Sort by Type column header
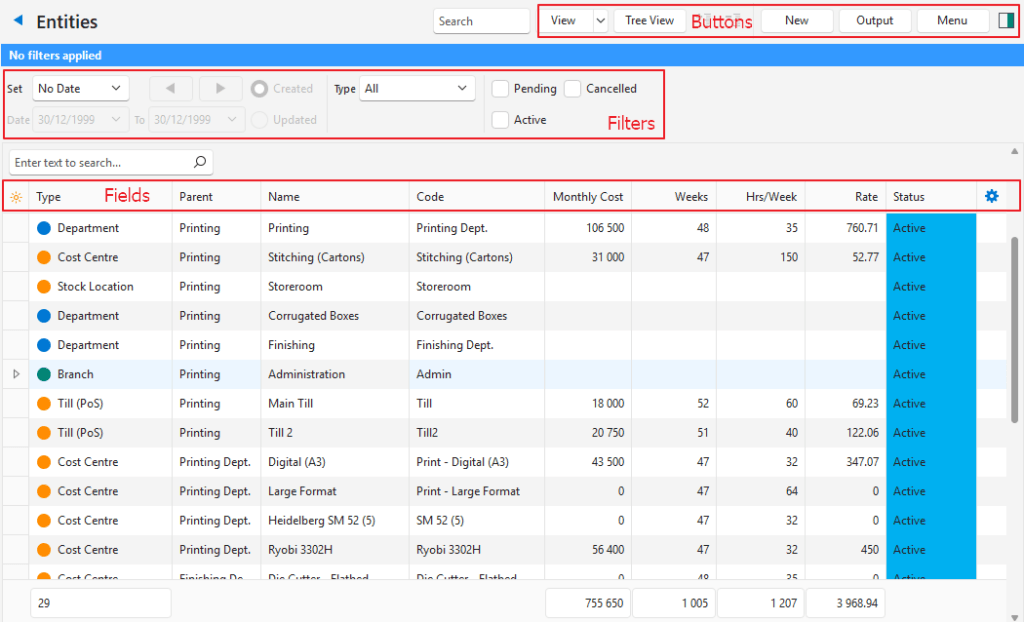Viewport: 1024px width, 622px height. click(101, 197)
